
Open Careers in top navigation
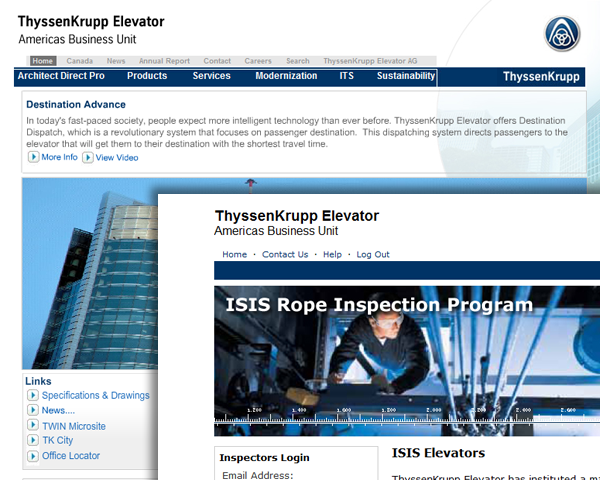258,61
